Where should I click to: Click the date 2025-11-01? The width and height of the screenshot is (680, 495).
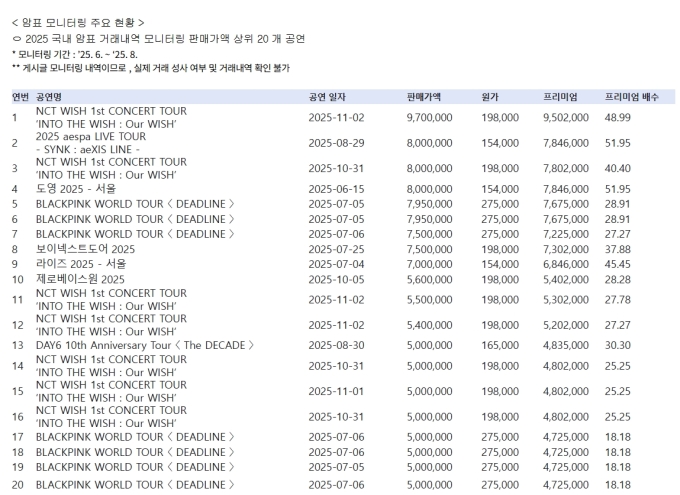pos(336,391)
